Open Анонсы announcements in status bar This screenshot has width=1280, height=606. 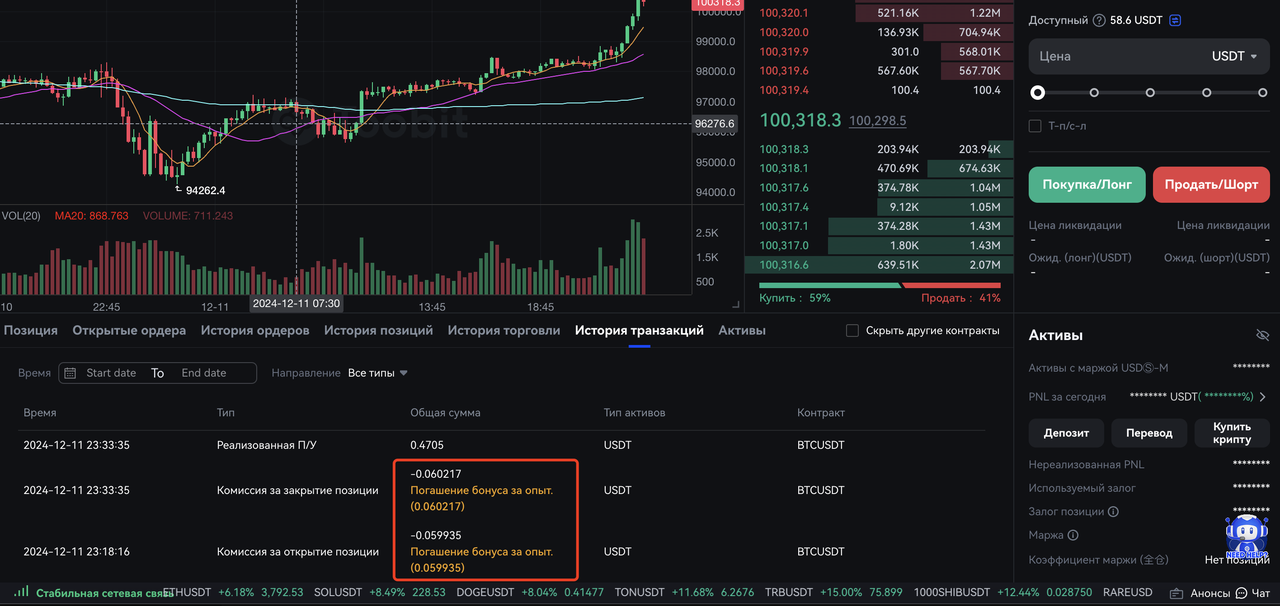coord(1203,593)
